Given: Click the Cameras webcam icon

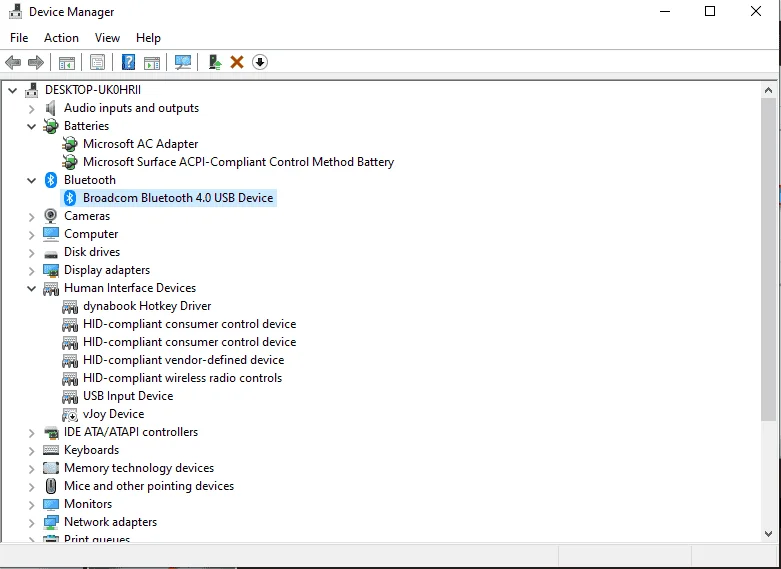Looking at the screenshot, I should [x=50, y=216].
